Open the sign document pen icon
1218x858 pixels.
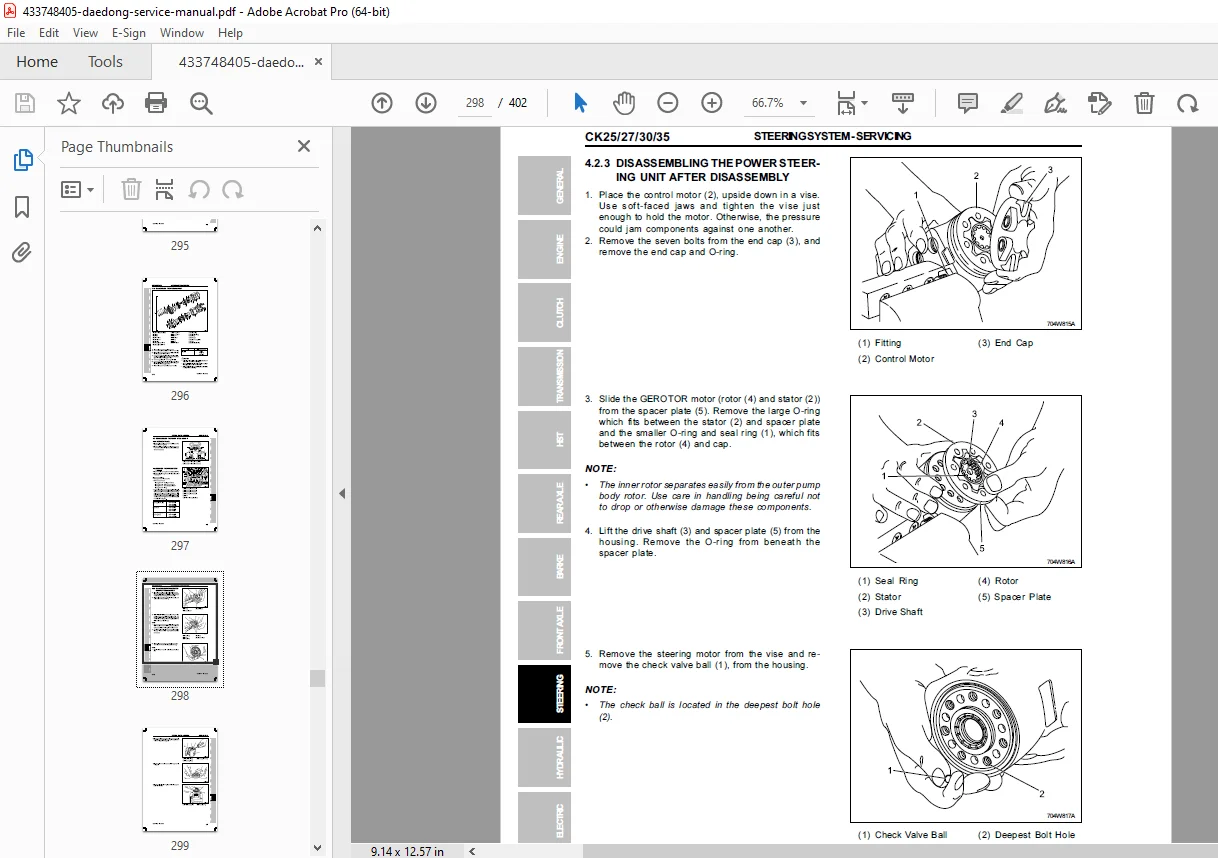(1055, 103)
